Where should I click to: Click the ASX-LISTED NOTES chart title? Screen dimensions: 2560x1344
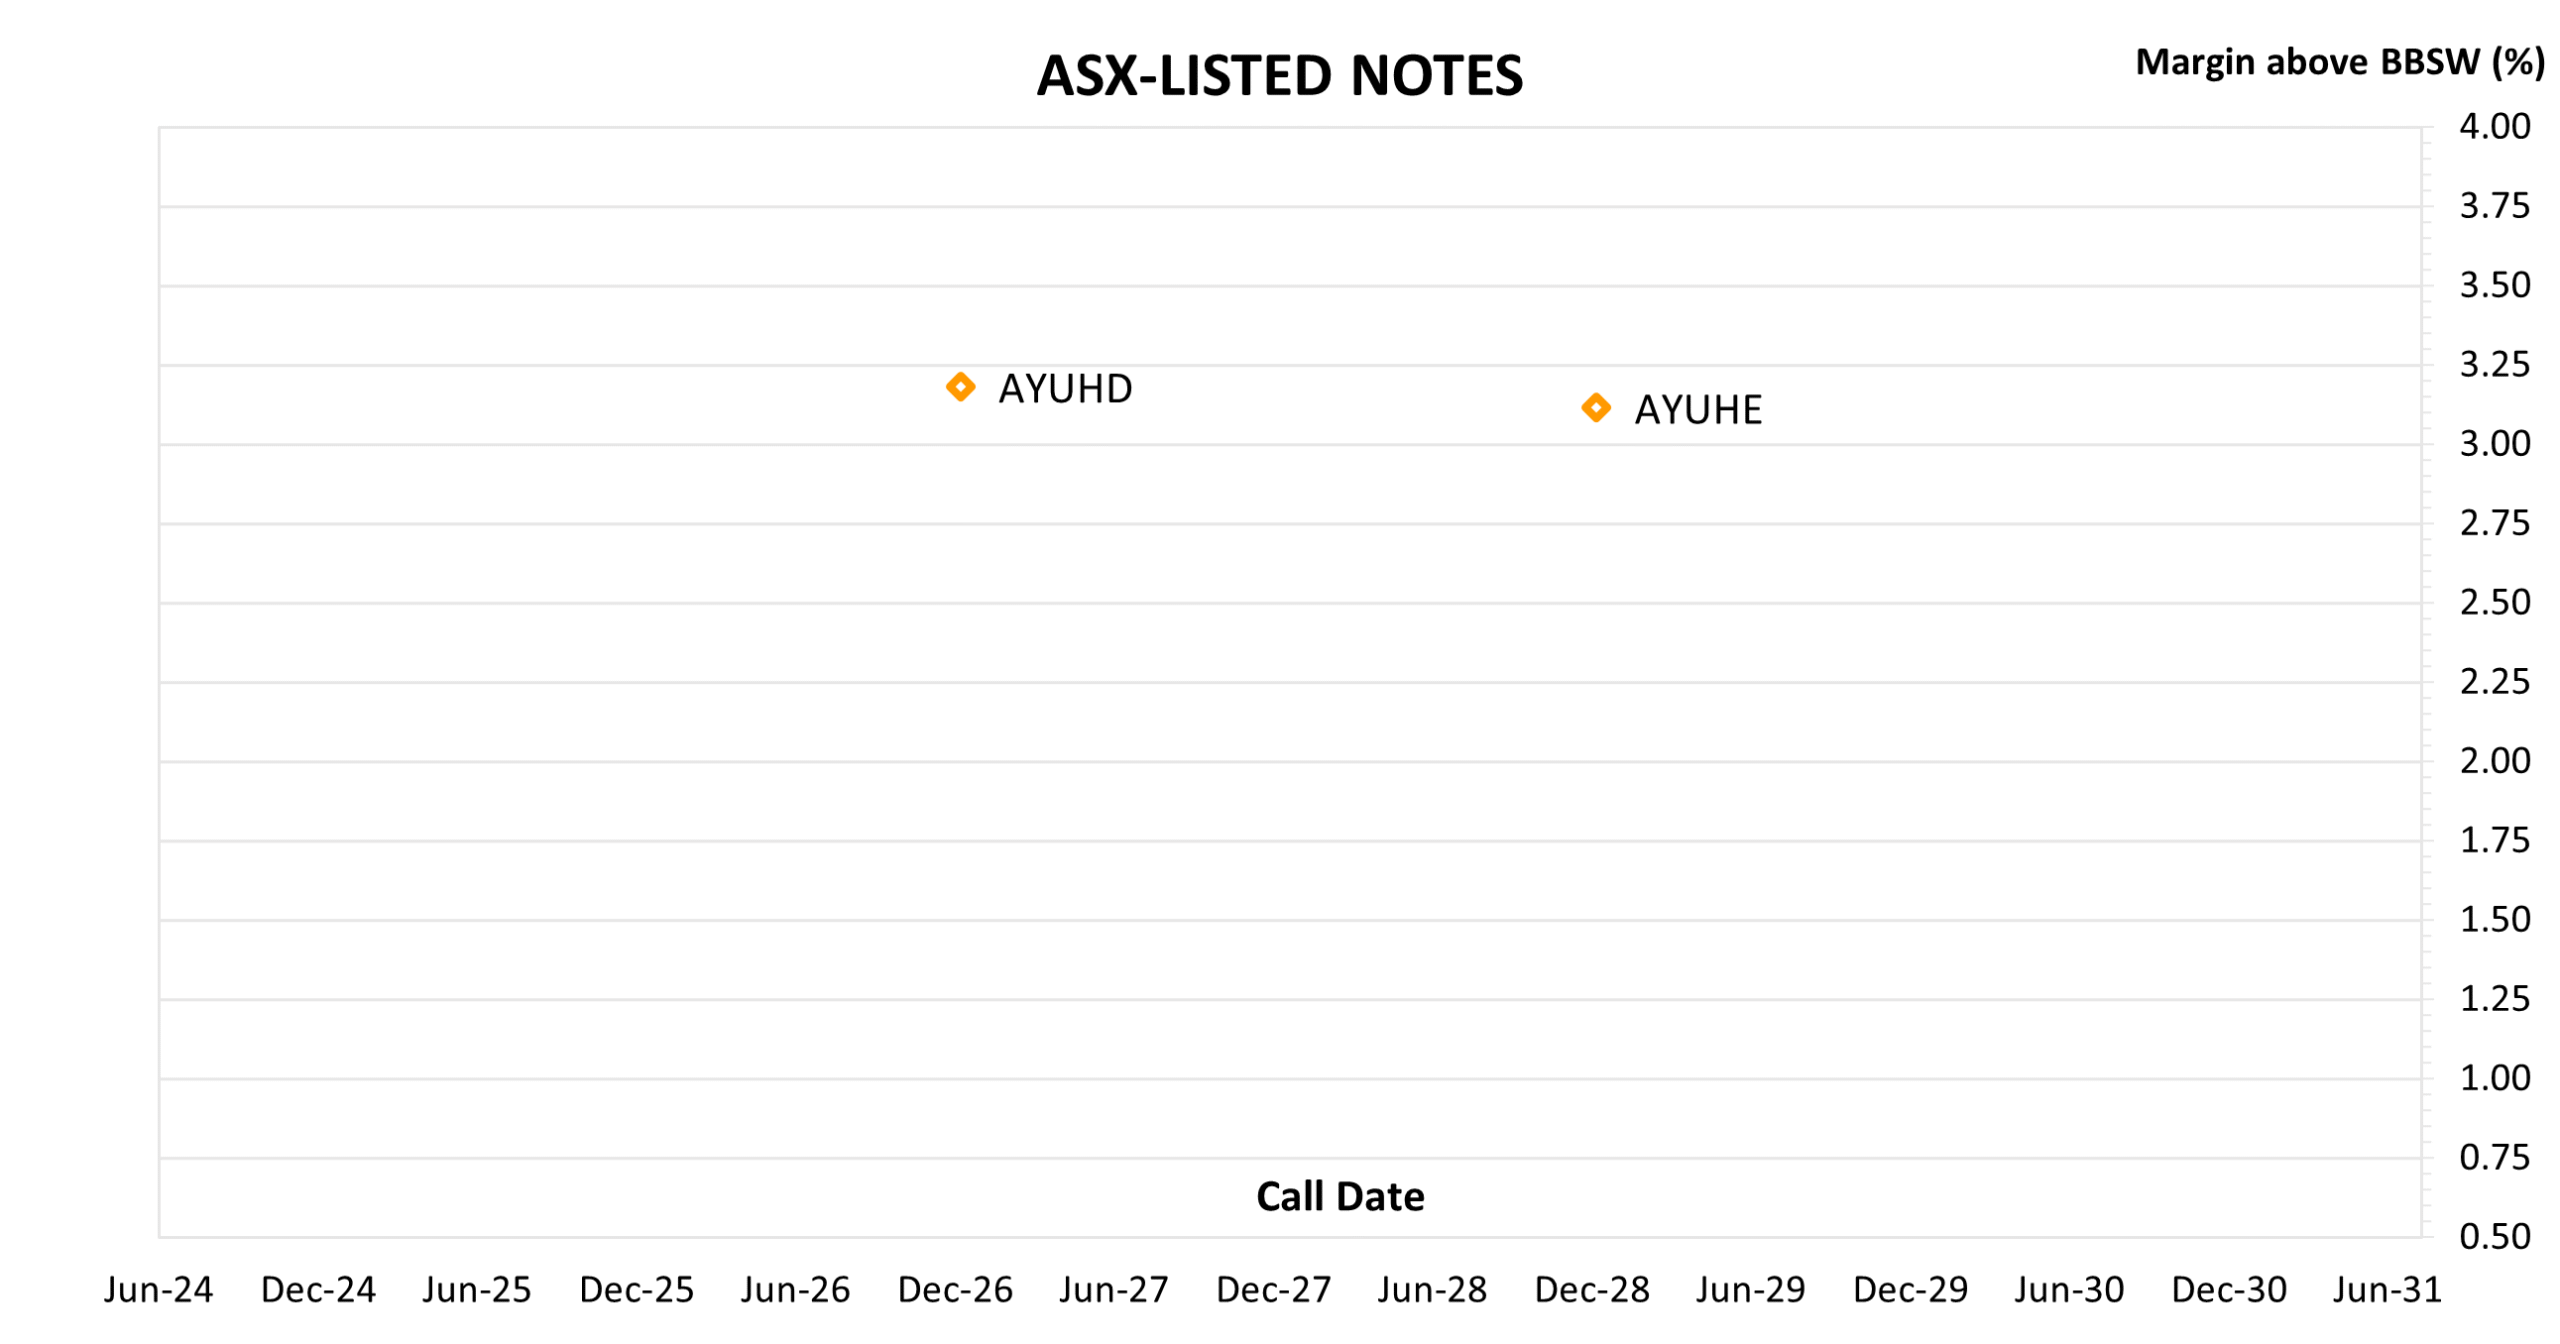1279,76
